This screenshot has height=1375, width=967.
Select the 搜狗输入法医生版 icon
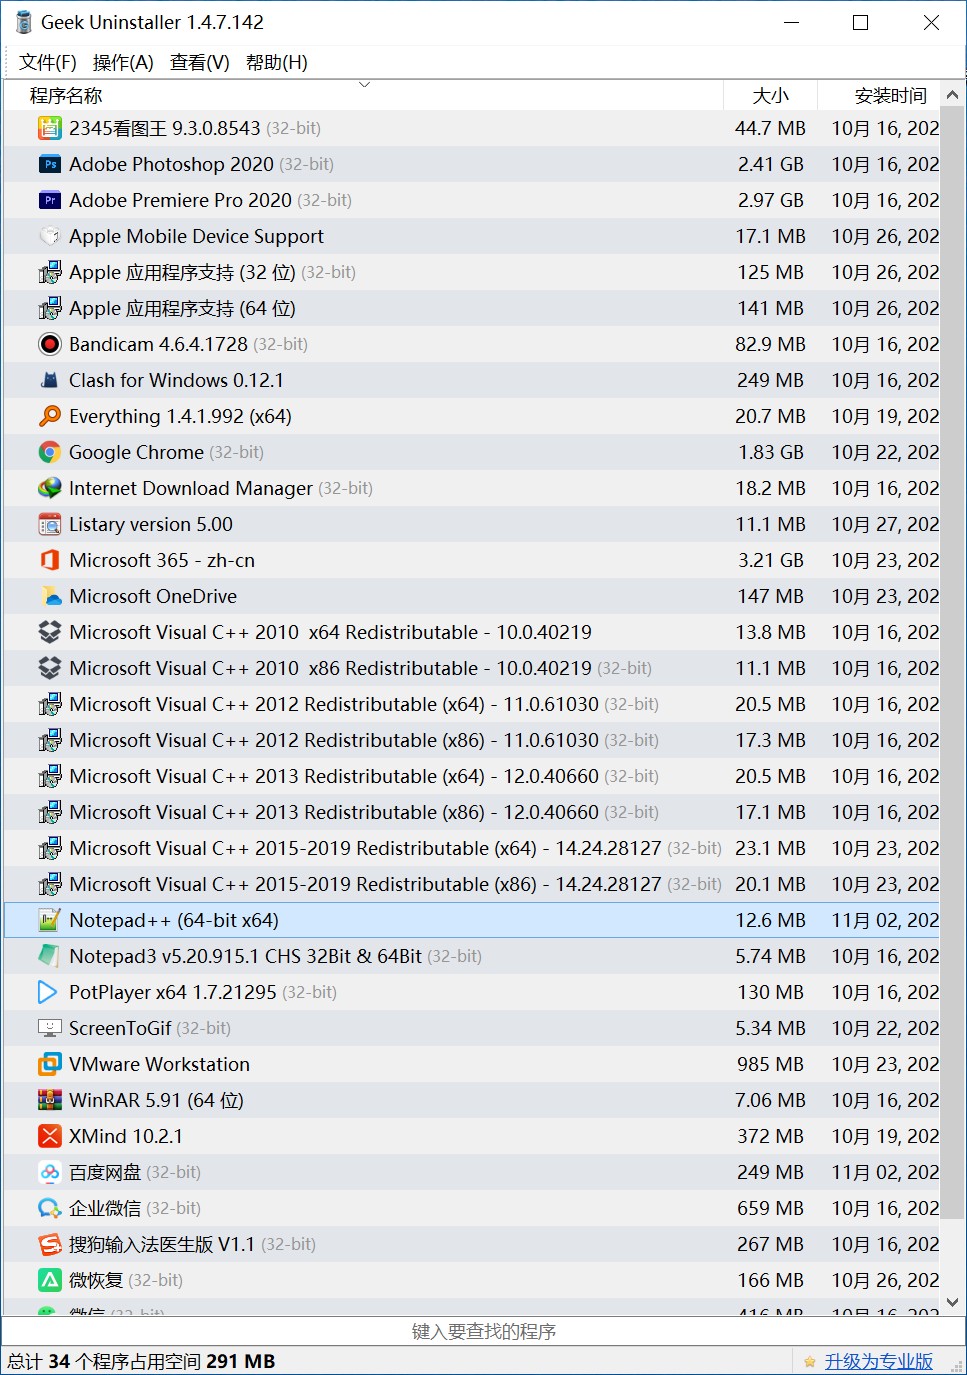pos(49,1244)
